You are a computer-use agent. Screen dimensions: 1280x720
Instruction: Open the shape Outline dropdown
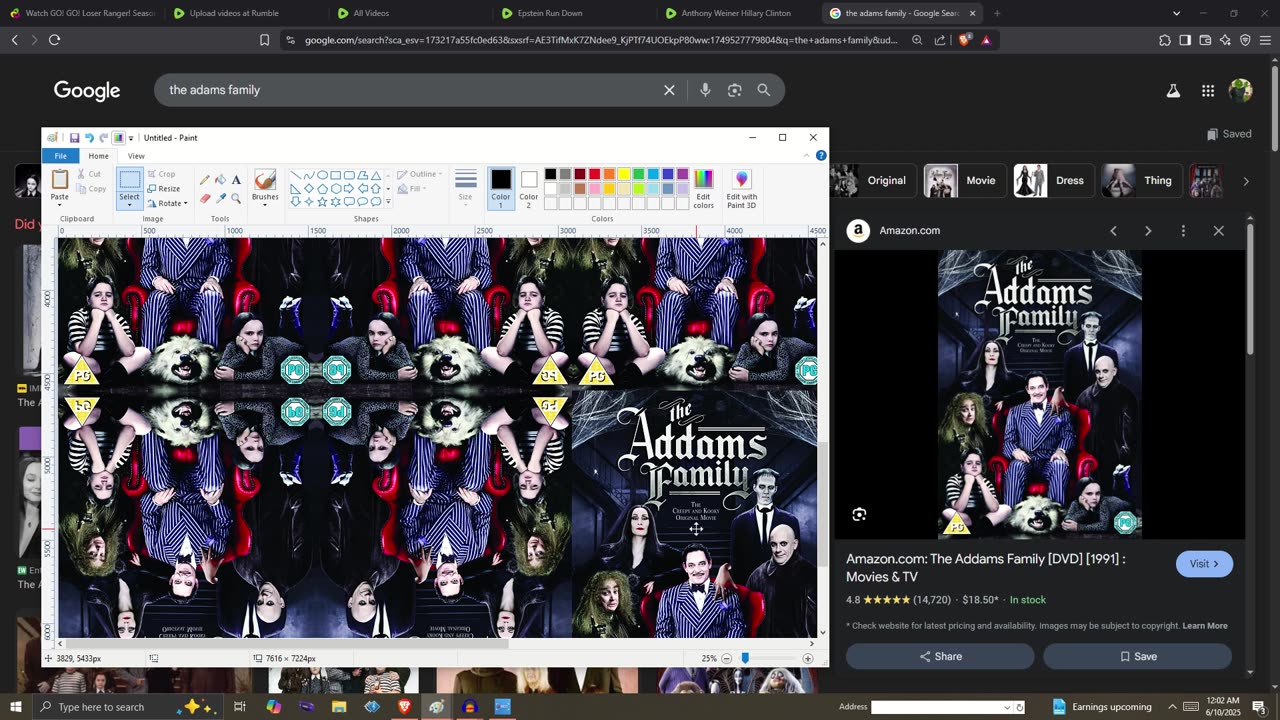(x=419, y=174)
